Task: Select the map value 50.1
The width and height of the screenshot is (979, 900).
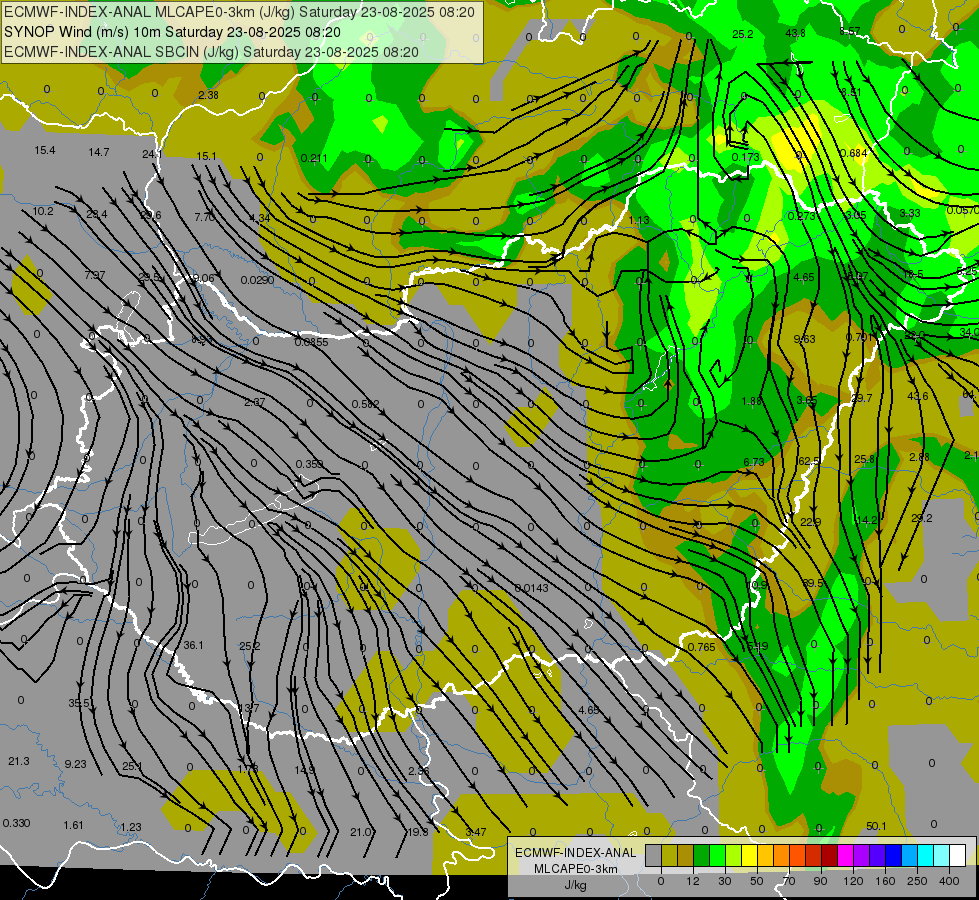Action: click(876, 827)
